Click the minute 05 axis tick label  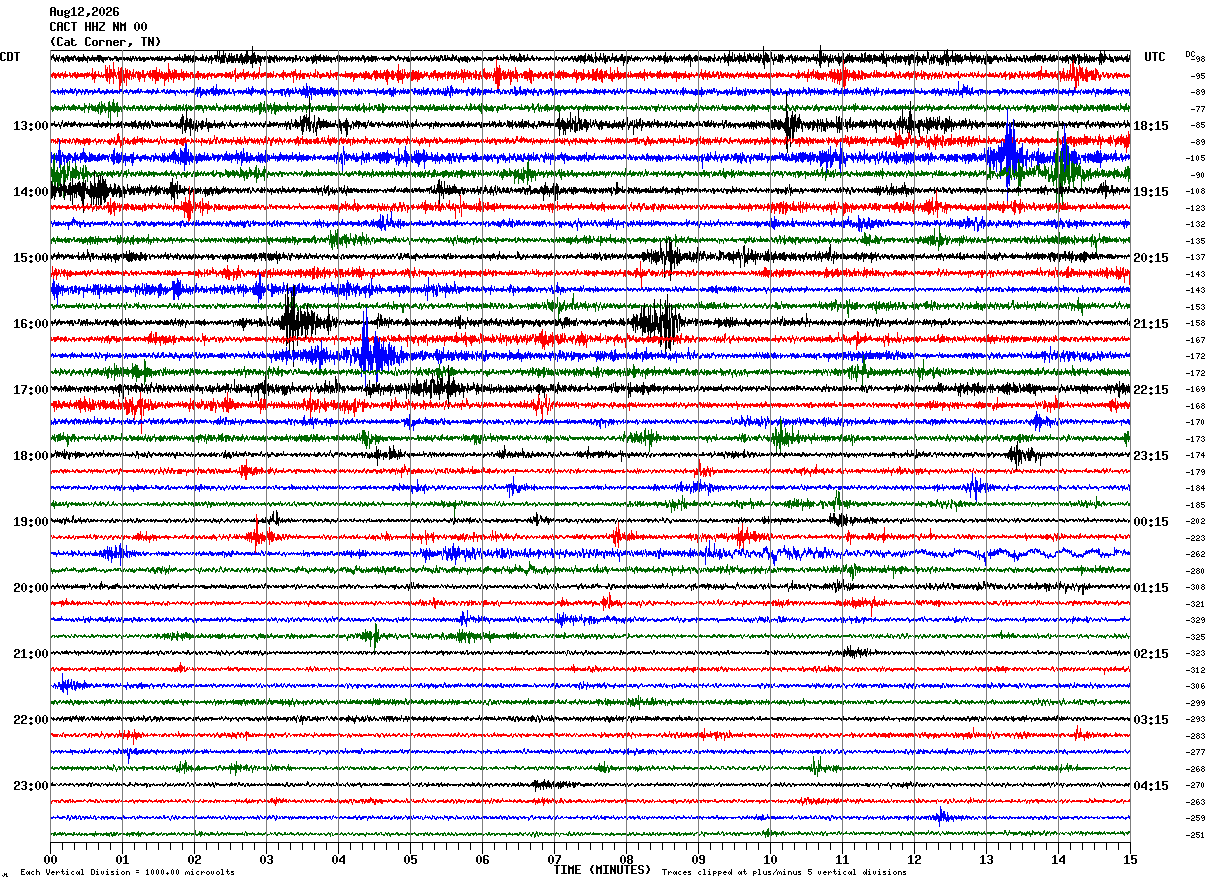click(x=410, y=859)
